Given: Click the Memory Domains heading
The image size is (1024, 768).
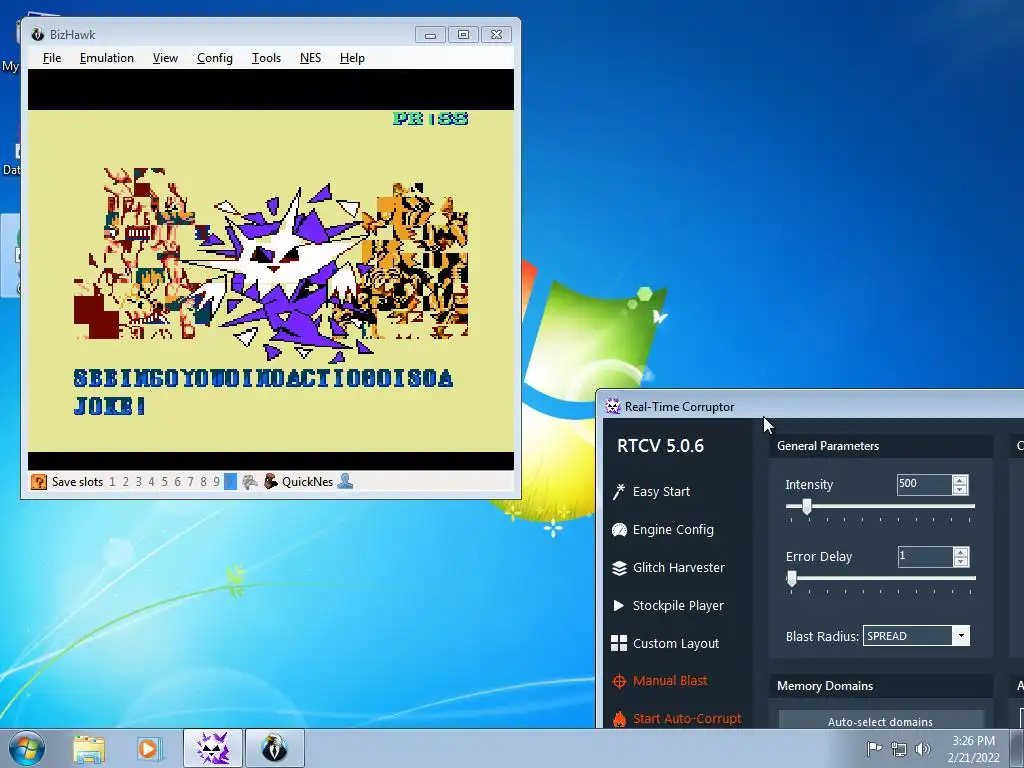Looking at the screenshot, I should 825,686.
